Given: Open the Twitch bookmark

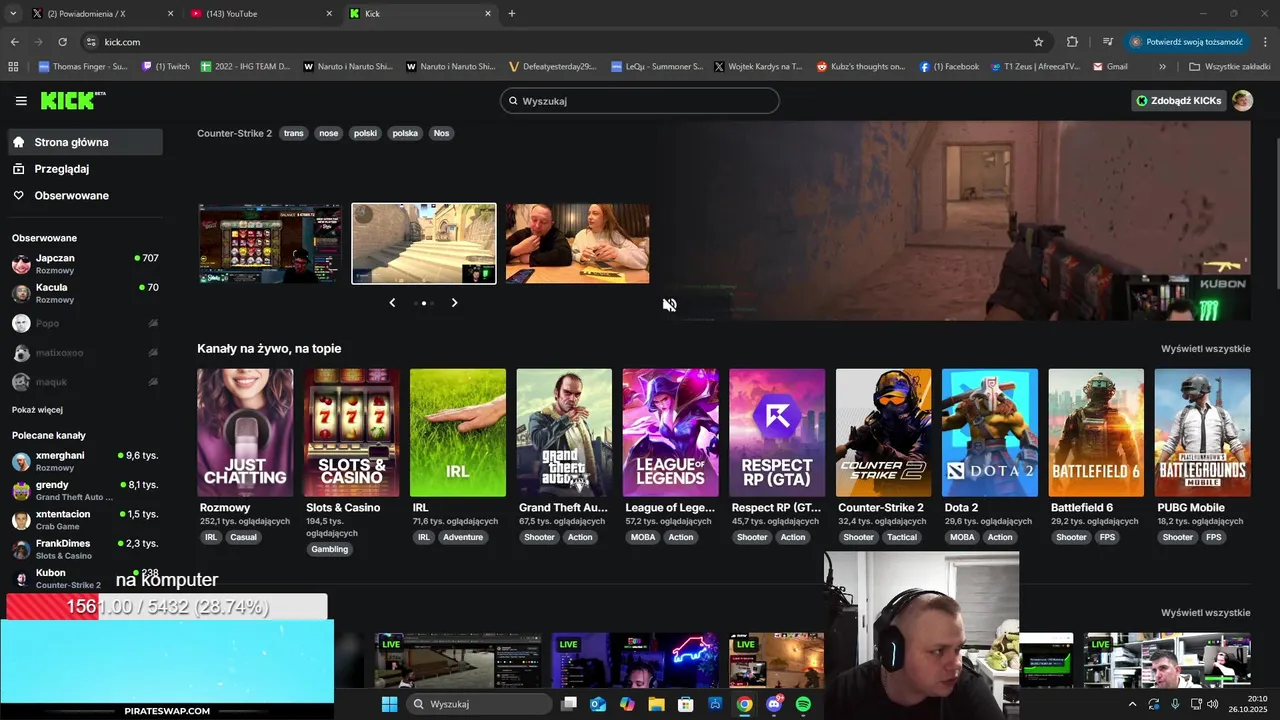Looking at the screenshot, I should pyautogui.click(x=166, y=67).
